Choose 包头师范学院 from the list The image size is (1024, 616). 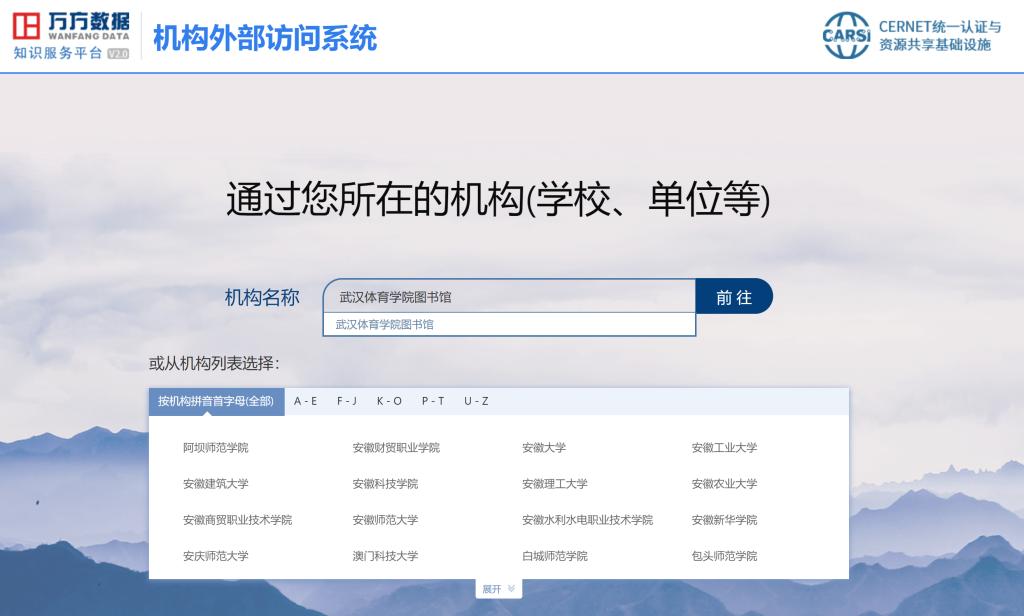pos(724,556)
